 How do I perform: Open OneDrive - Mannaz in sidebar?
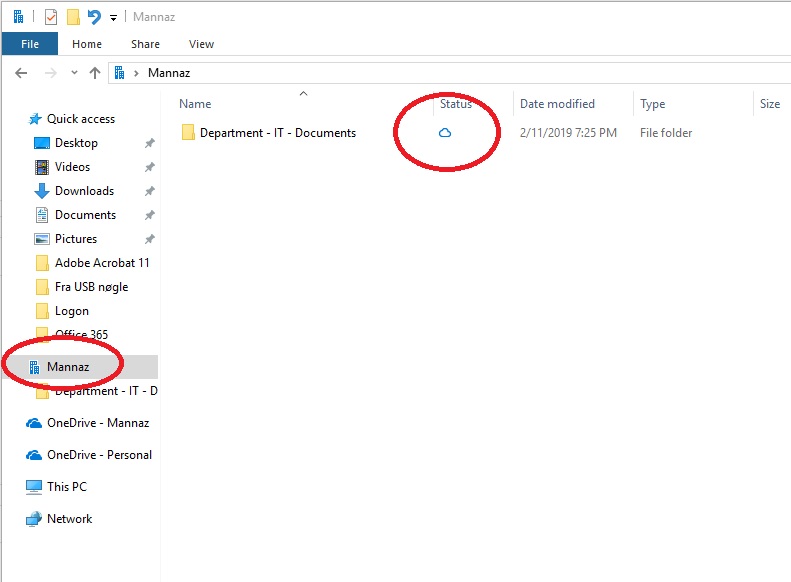click(98, 423)
